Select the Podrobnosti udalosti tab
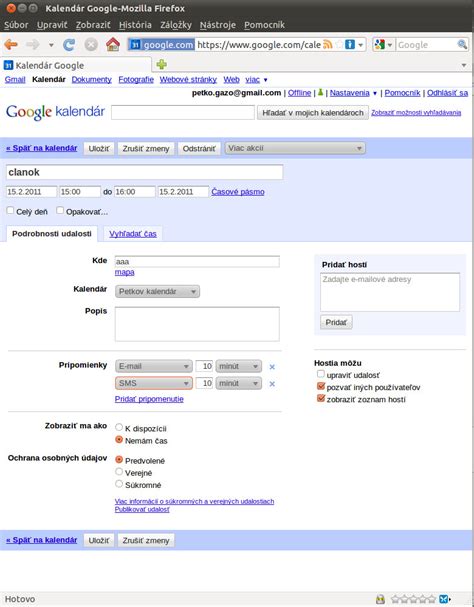Image resolution: width=474 pixels, height=607 pixels. click(x=52, y=233)
